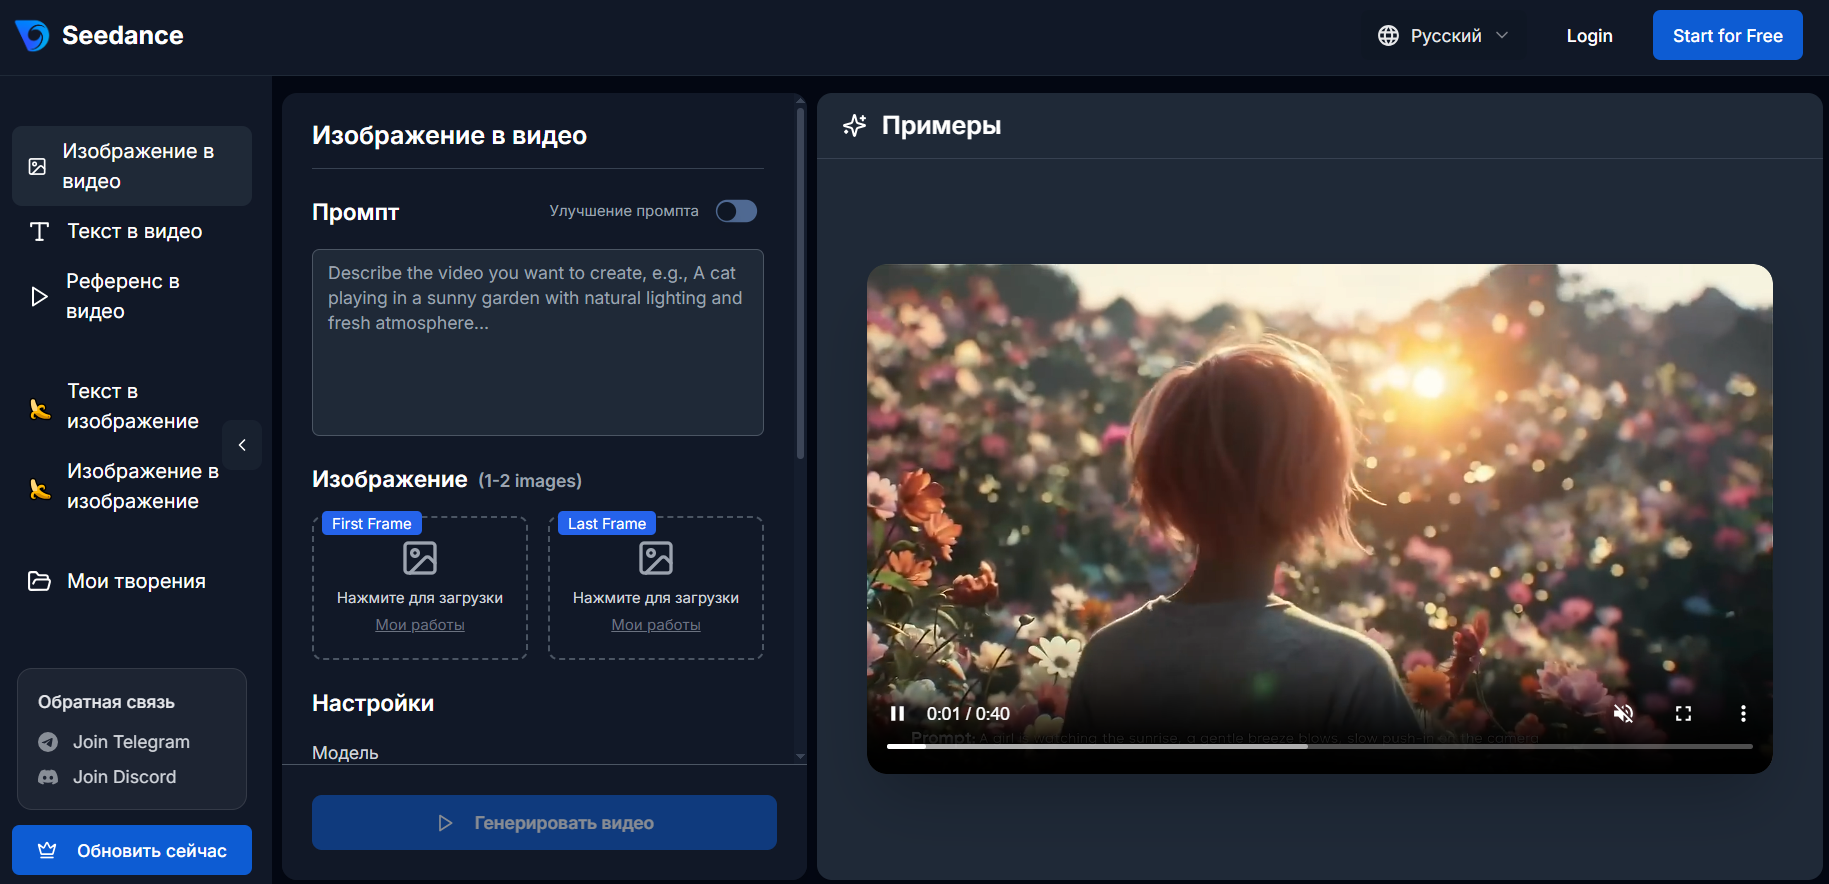The width and height of the screenshot is (1829, 884).
Task: Click the Промпт heading
Action: [355, 212]
